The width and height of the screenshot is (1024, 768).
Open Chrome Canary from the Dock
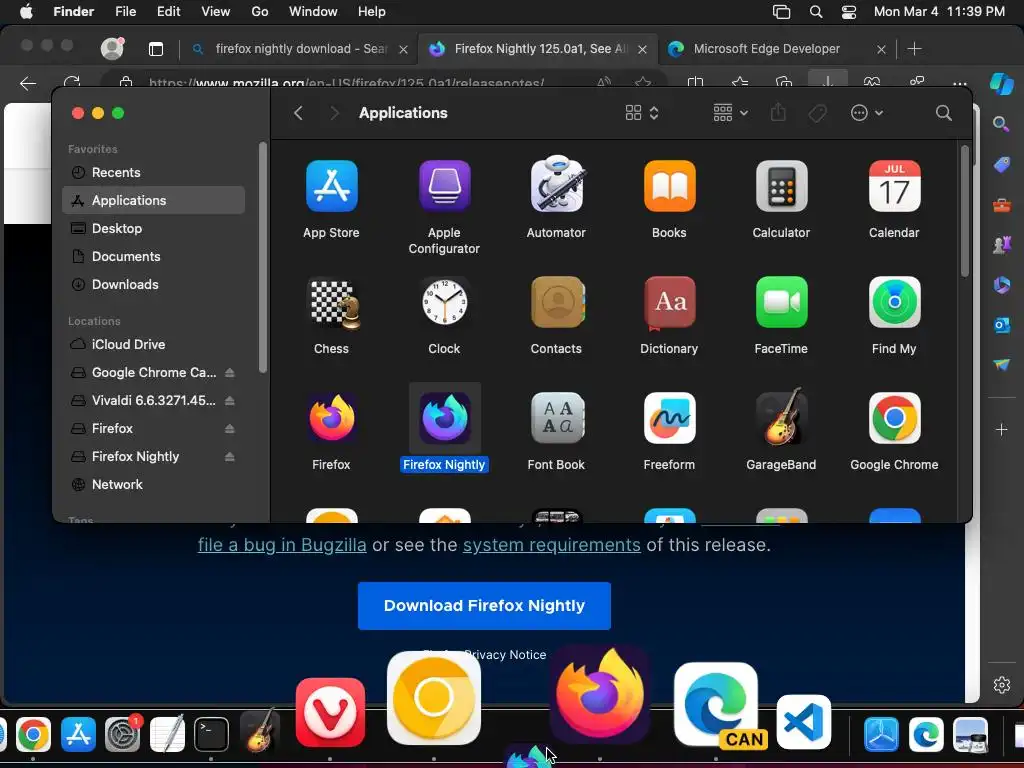pyautogui.click(x=434, y=698)
